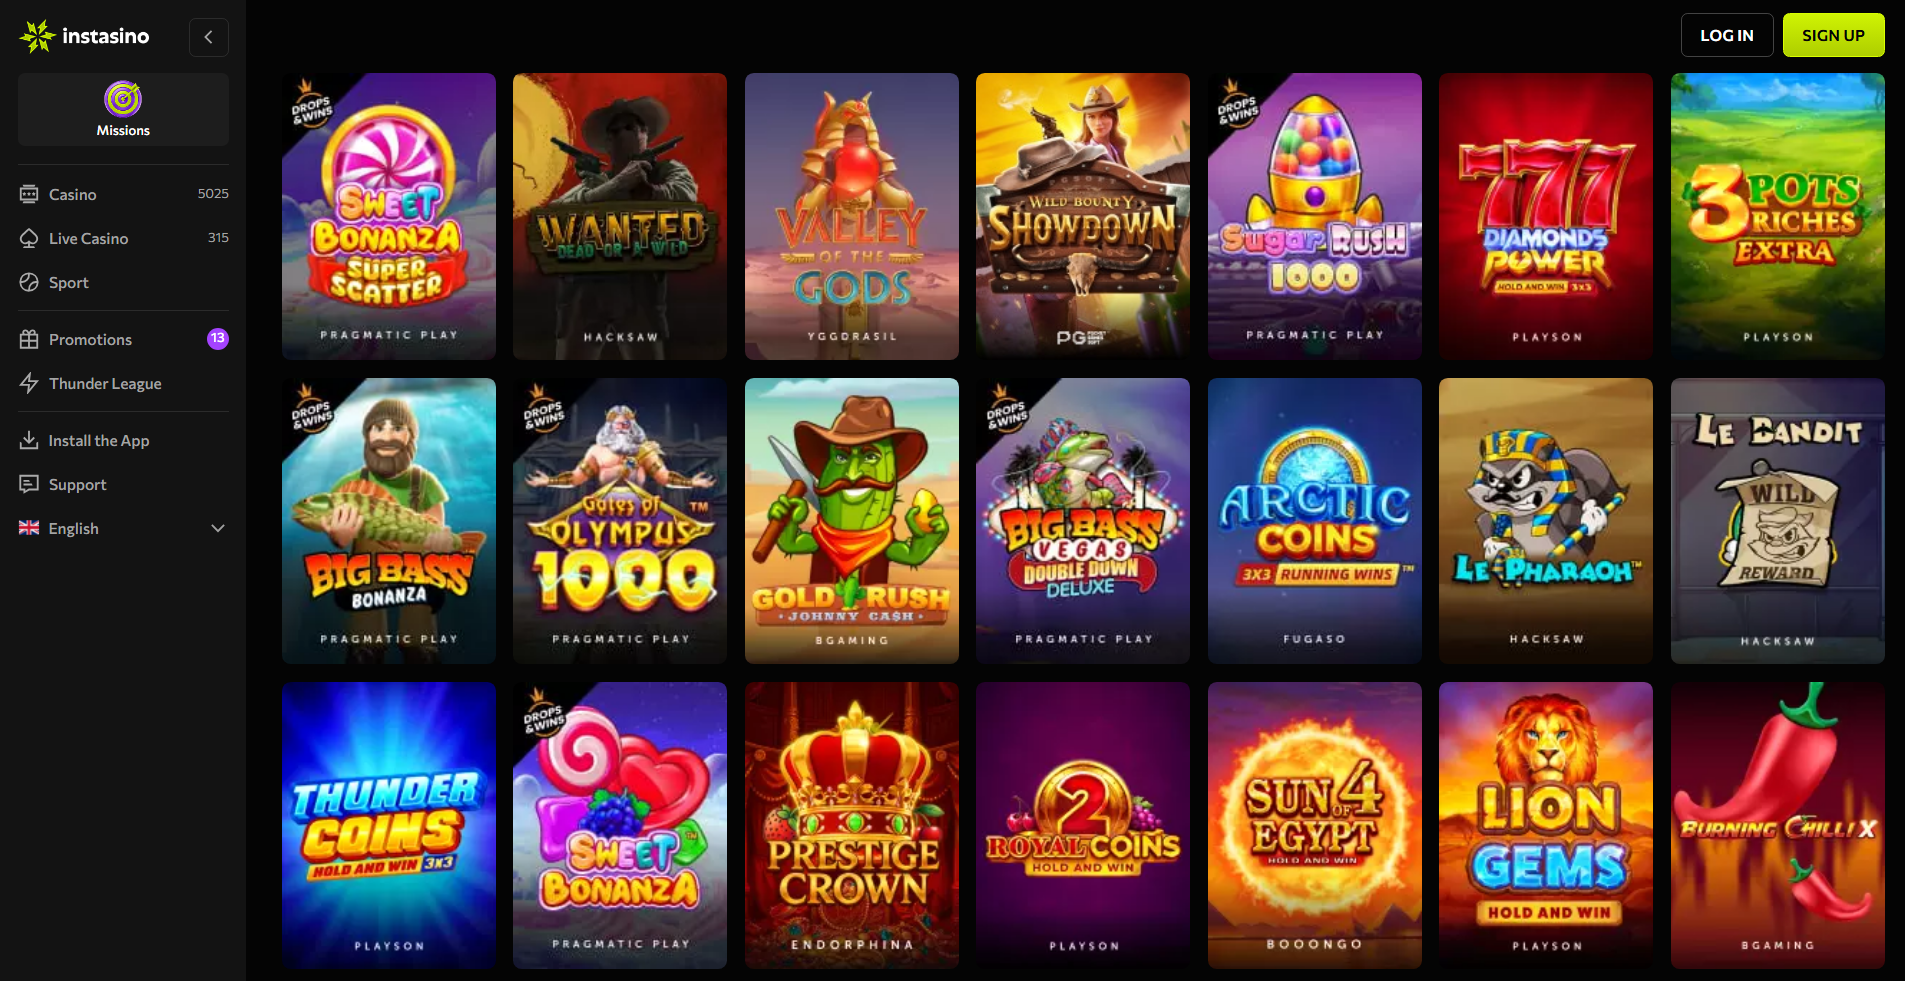This screenshot has height=981, width=1905.
Task: Click the SIGN UP button
Action: pyautogui.click(x=1833, y=35)
